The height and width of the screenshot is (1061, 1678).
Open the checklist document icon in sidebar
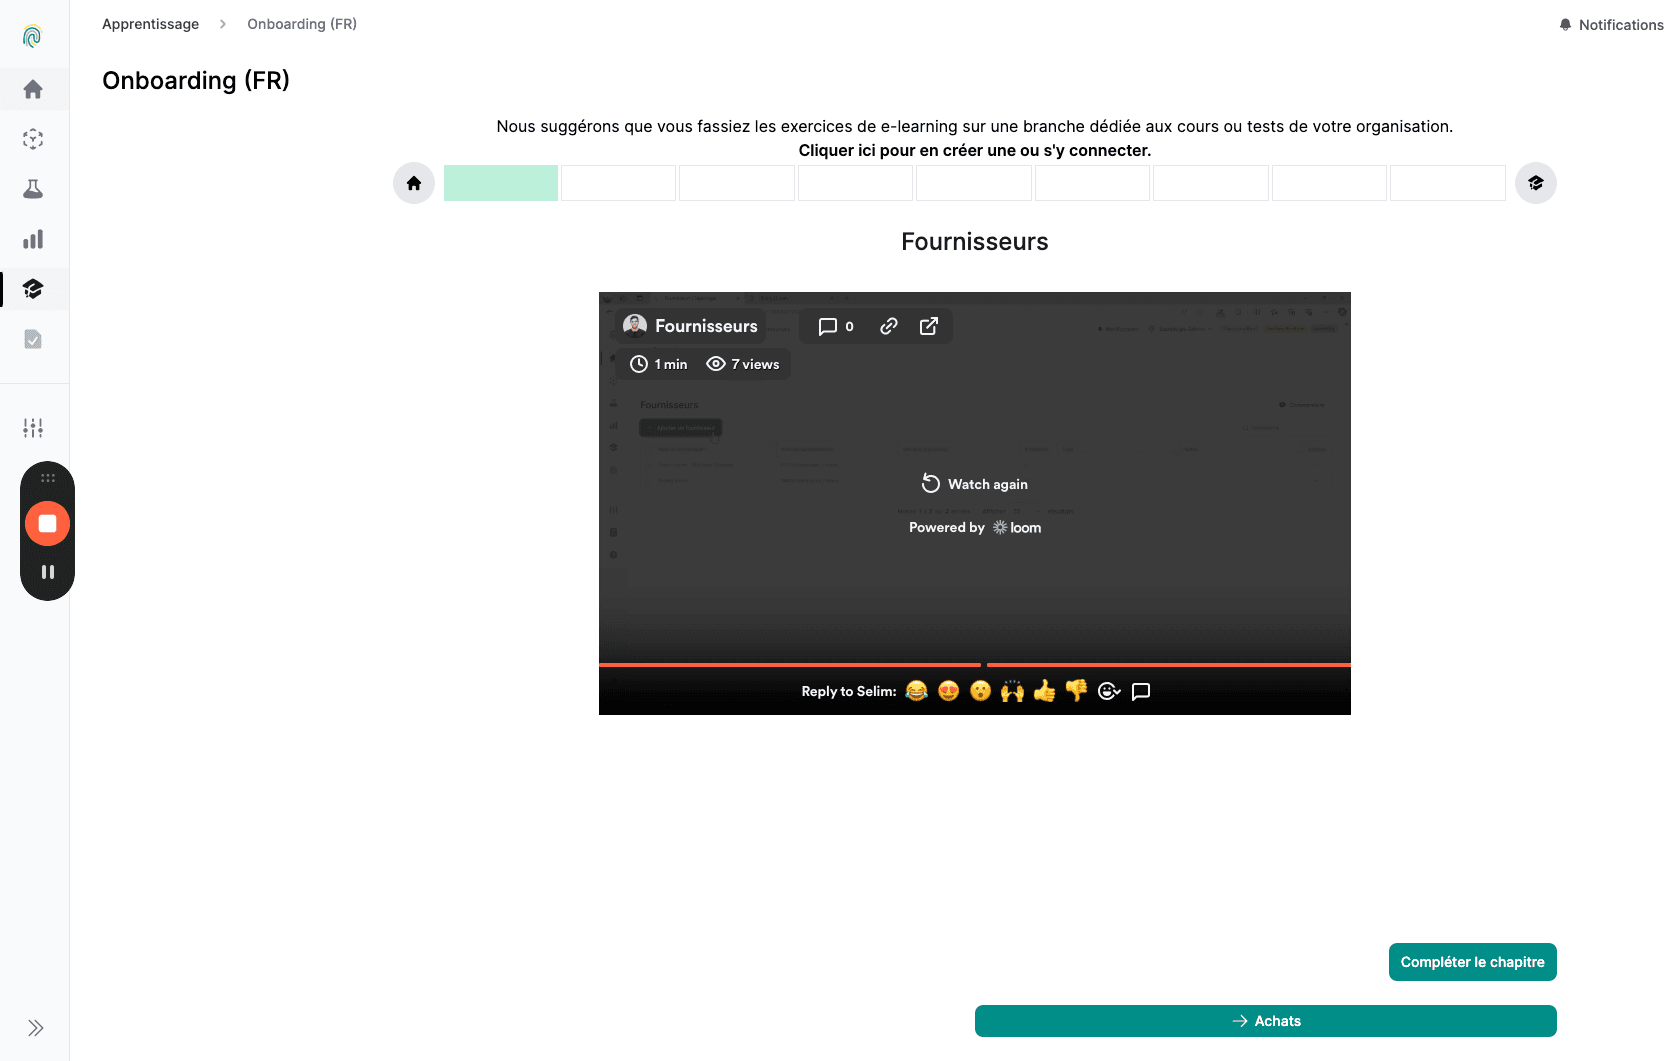33,339
